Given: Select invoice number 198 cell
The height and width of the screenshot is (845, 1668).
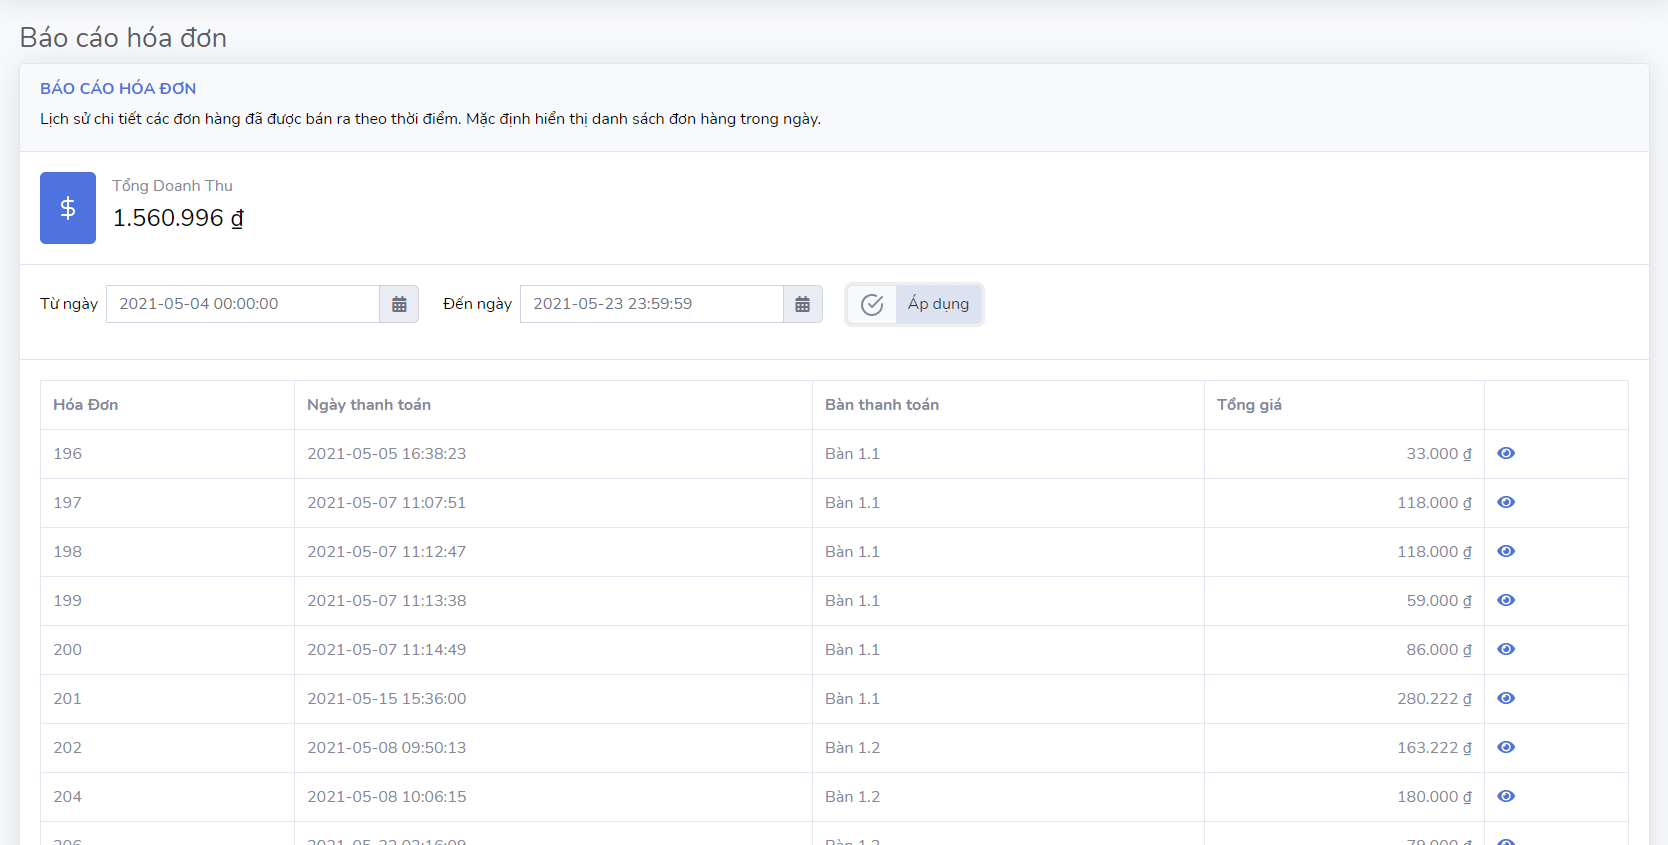Looking at the screenshot, I should click(167, 552).
